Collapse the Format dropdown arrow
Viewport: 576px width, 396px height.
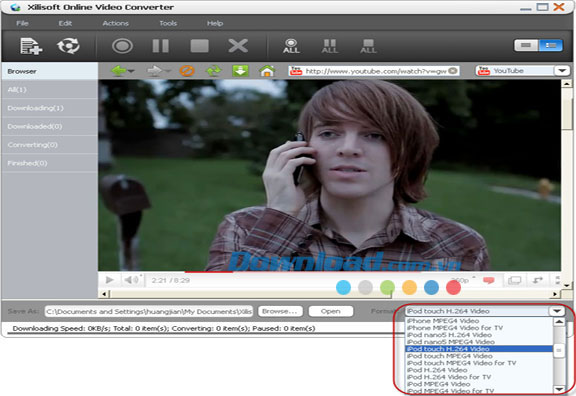[557, 311]
